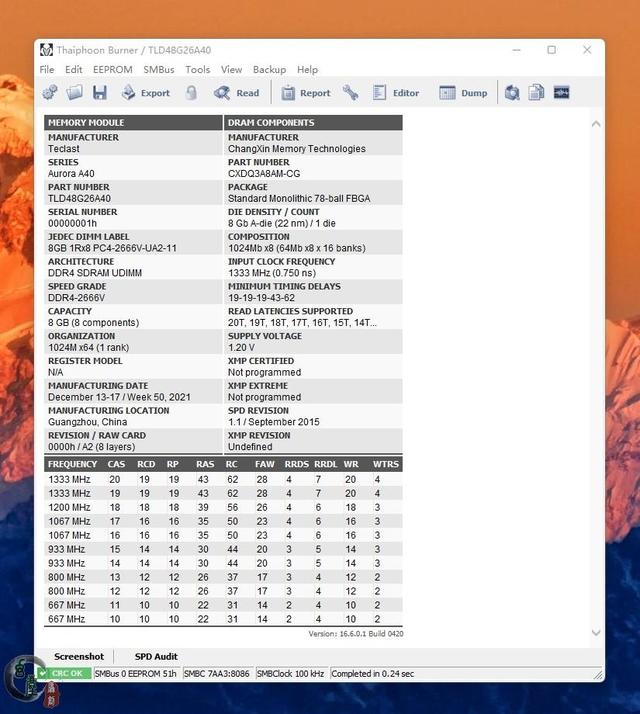This screenshot has height=714, width=640.
Task: Open the View menu
Action: tap(231, 70)
